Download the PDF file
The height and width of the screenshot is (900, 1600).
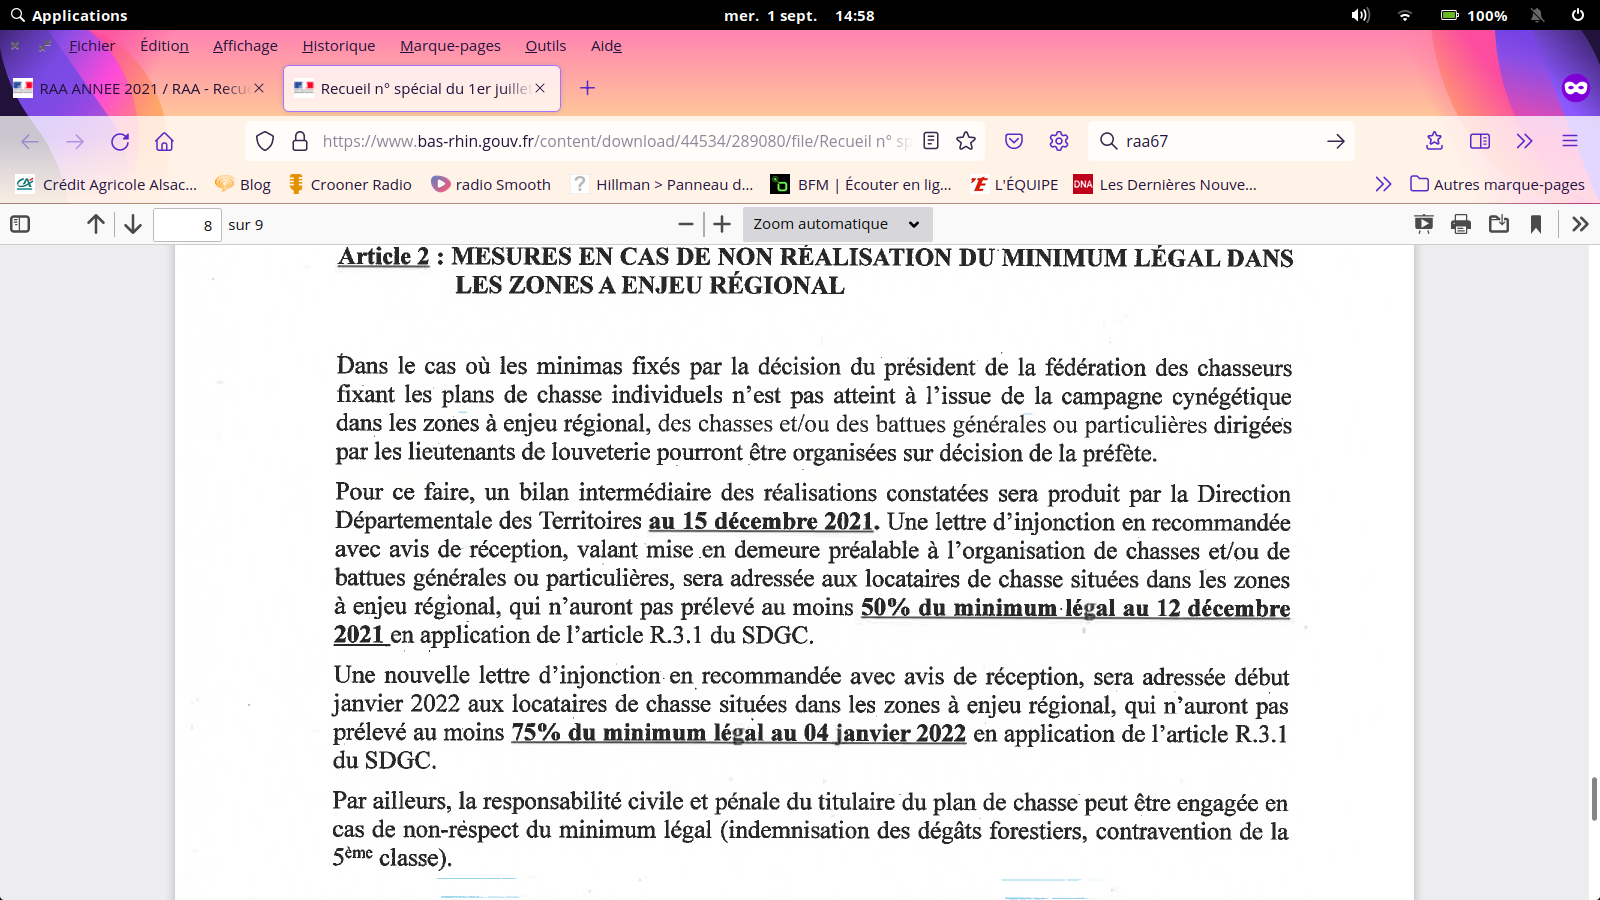pos(1499,224)
